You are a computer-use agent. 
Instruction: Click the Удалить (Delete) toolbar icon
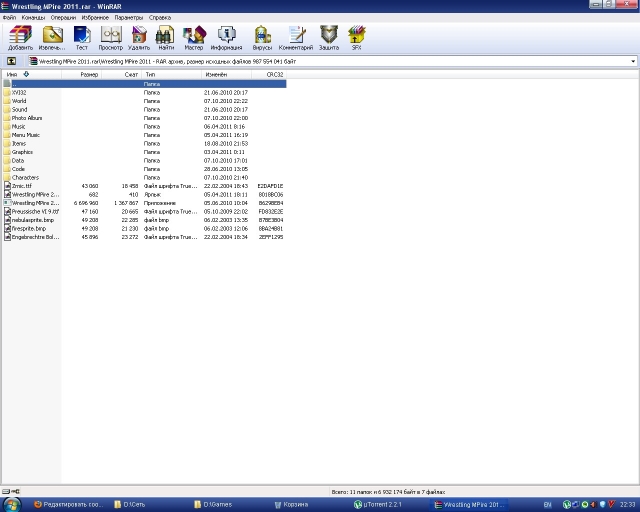(139, 38)
